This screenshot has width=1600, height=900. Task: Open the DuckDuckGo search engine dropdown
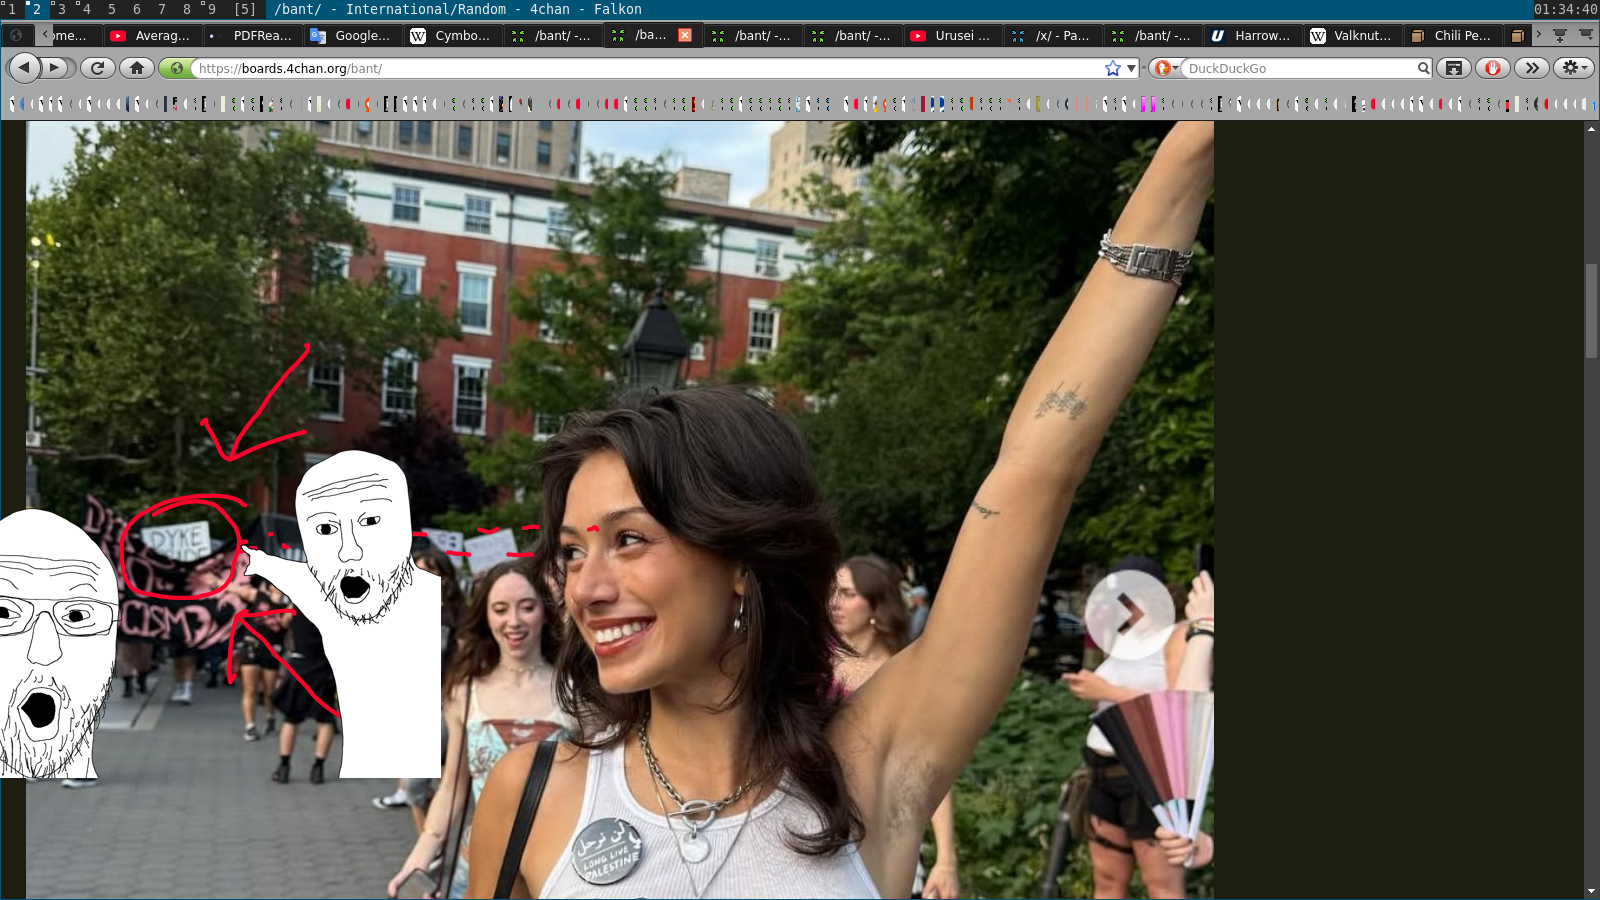click(x=1164, y=68)
